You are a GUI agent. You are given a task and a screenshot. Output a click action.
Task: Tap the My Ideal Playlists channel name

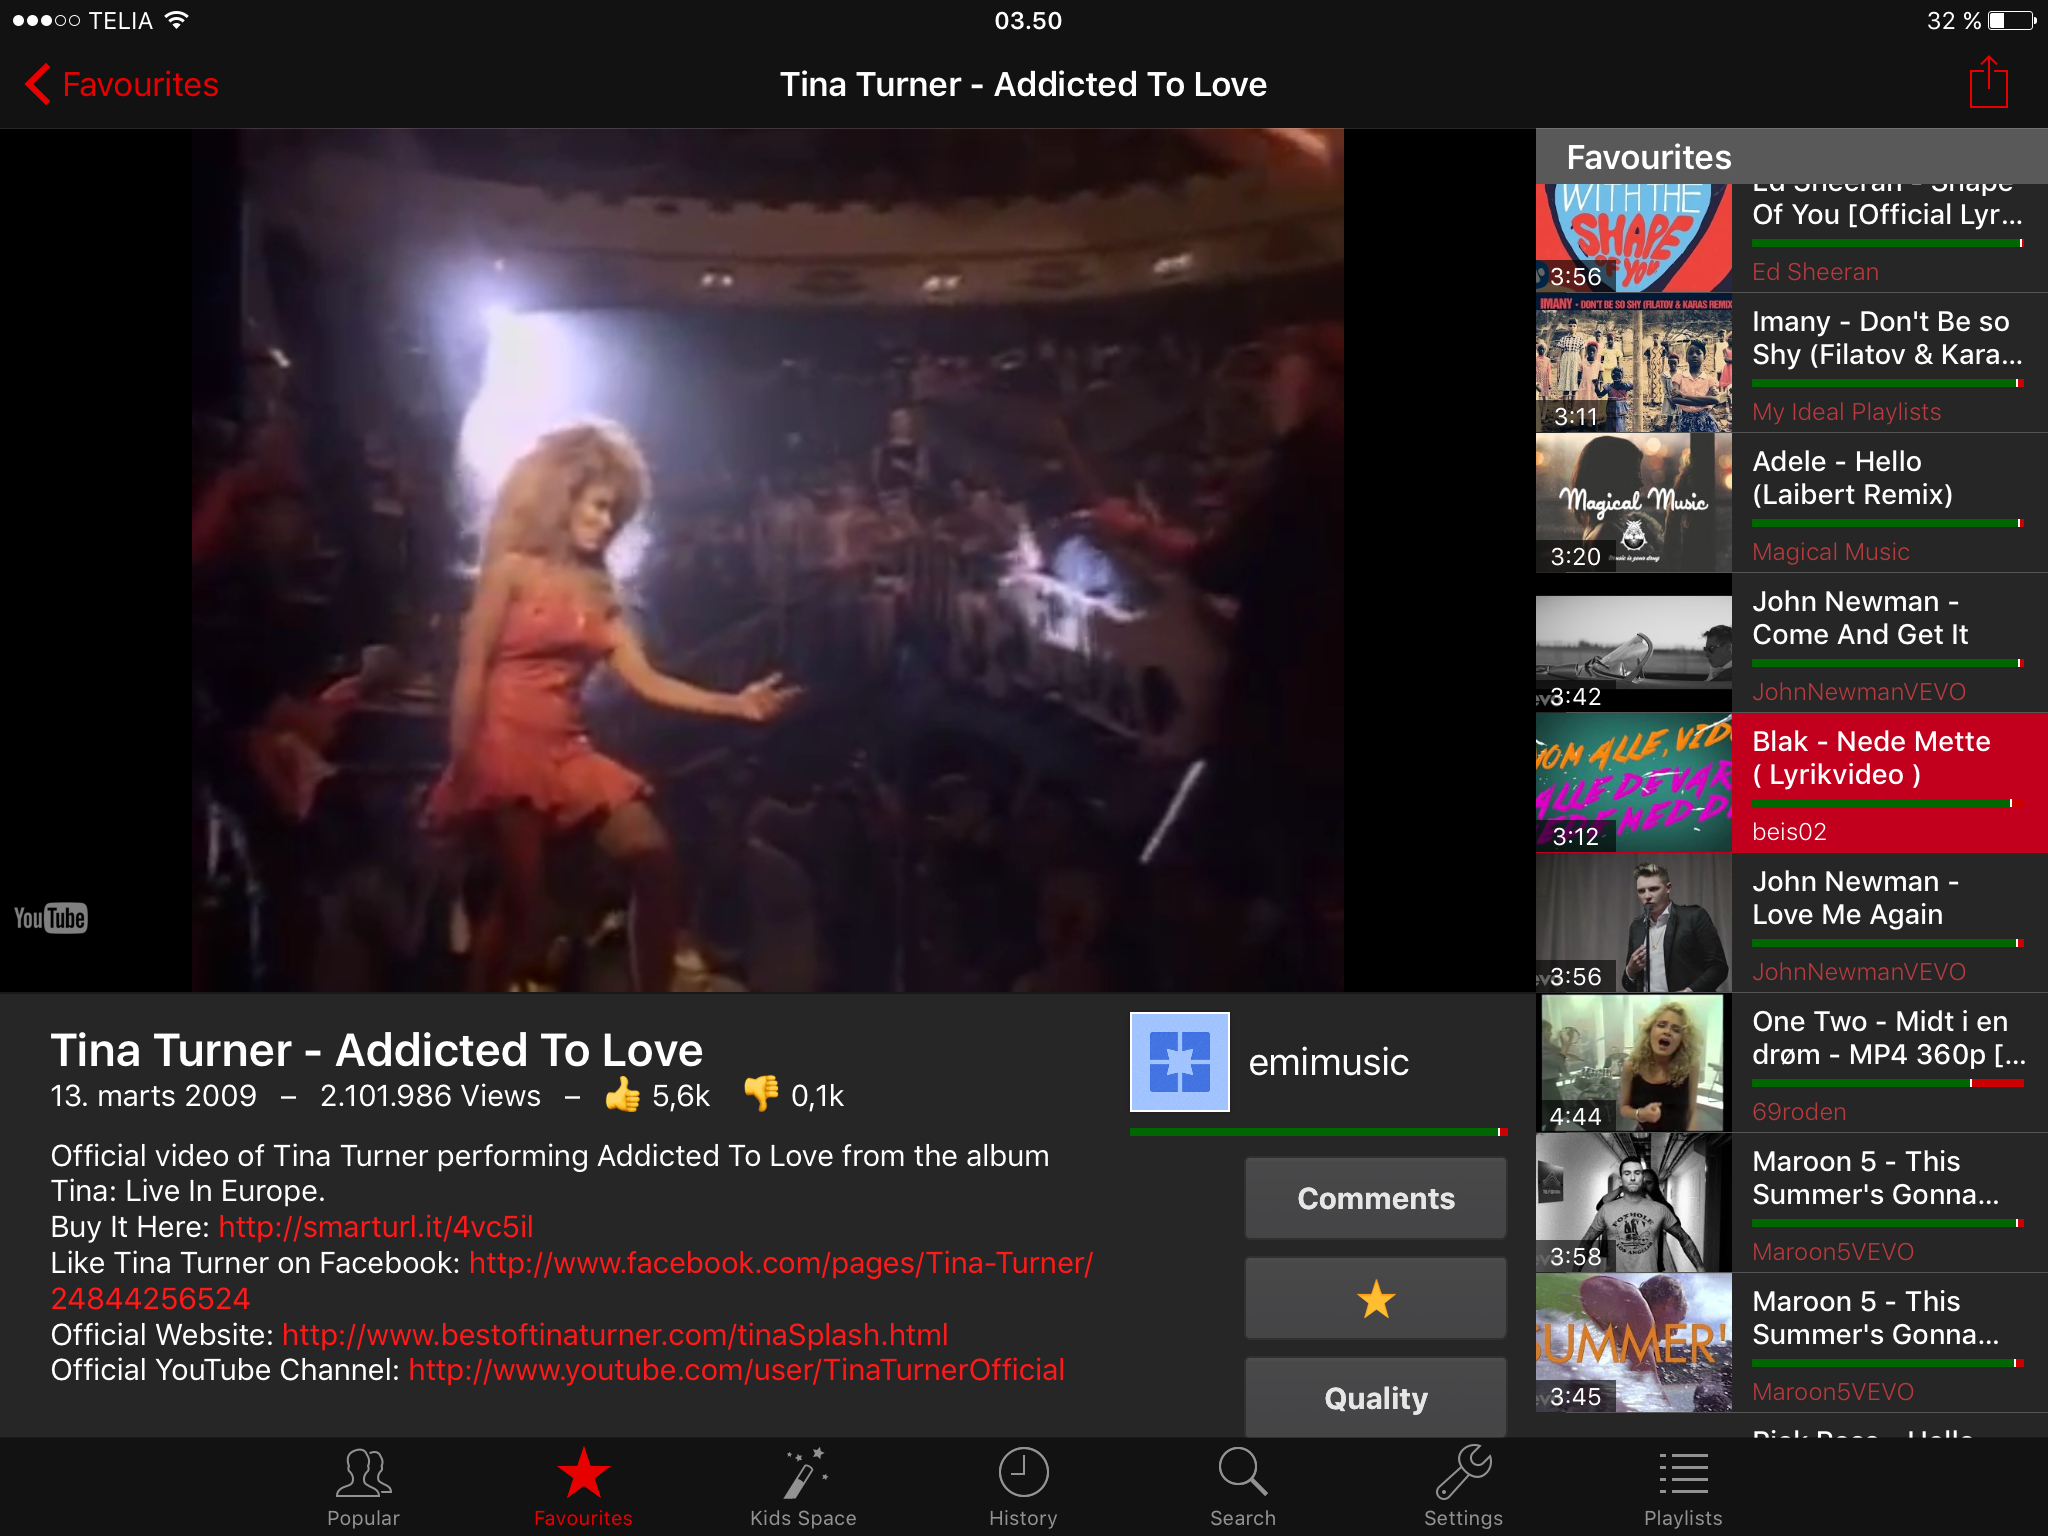point(1846,412)
